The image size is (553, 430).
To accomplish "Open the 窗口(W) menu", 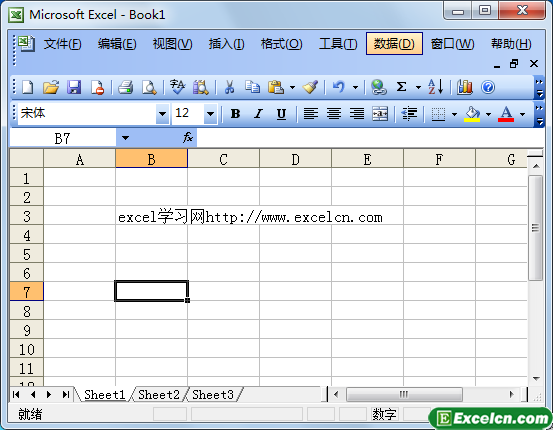I will click(x=452, y=44).
